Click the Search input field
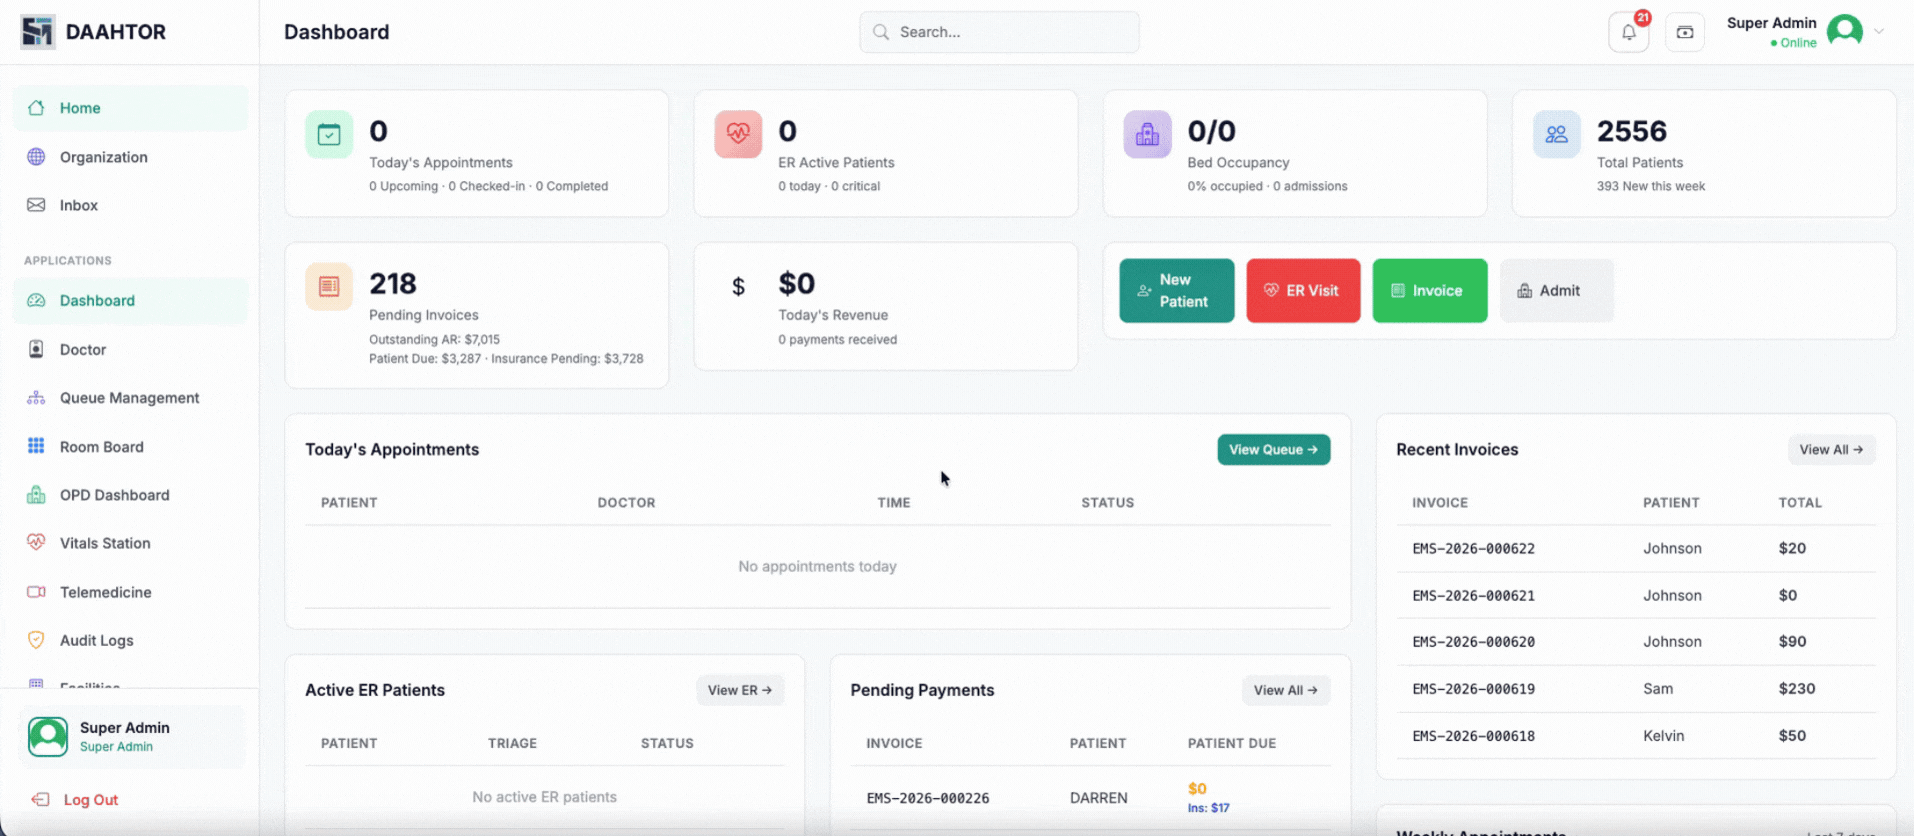This screenshot has width=1914, height=836. pyautogui.click(x=999, y=32)
